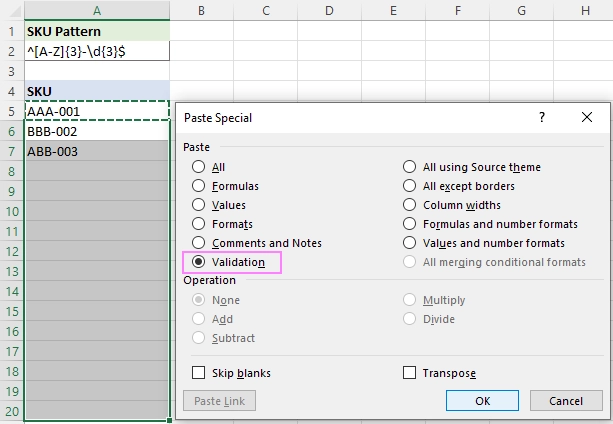This screenshot has height=424, width=613.
Task: Select column D header
Action: [329, 11]
